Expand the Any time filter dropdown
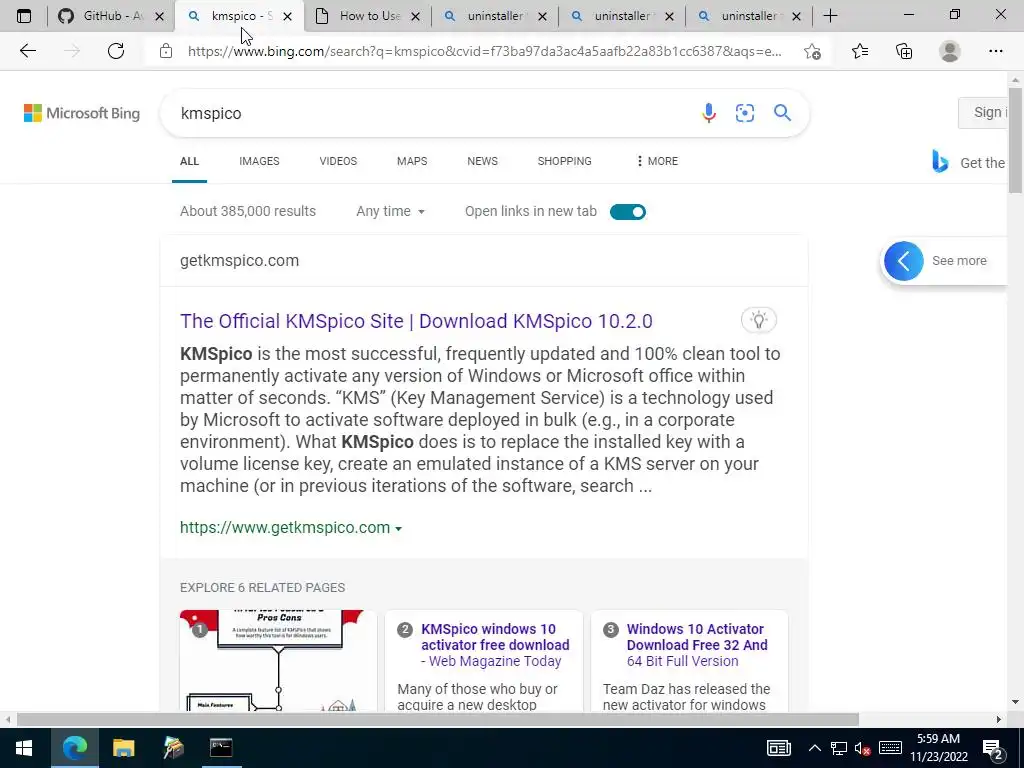This screenshot has width=1024, height=768. [x=391, y=211]
